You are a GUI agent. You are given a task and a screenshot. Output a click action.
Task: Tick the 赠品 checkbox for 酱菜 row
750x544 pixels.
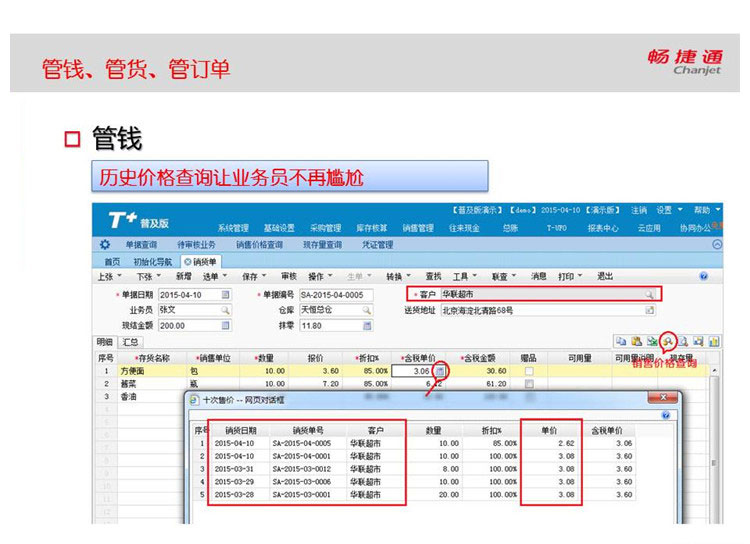click(x=529, y=384)
